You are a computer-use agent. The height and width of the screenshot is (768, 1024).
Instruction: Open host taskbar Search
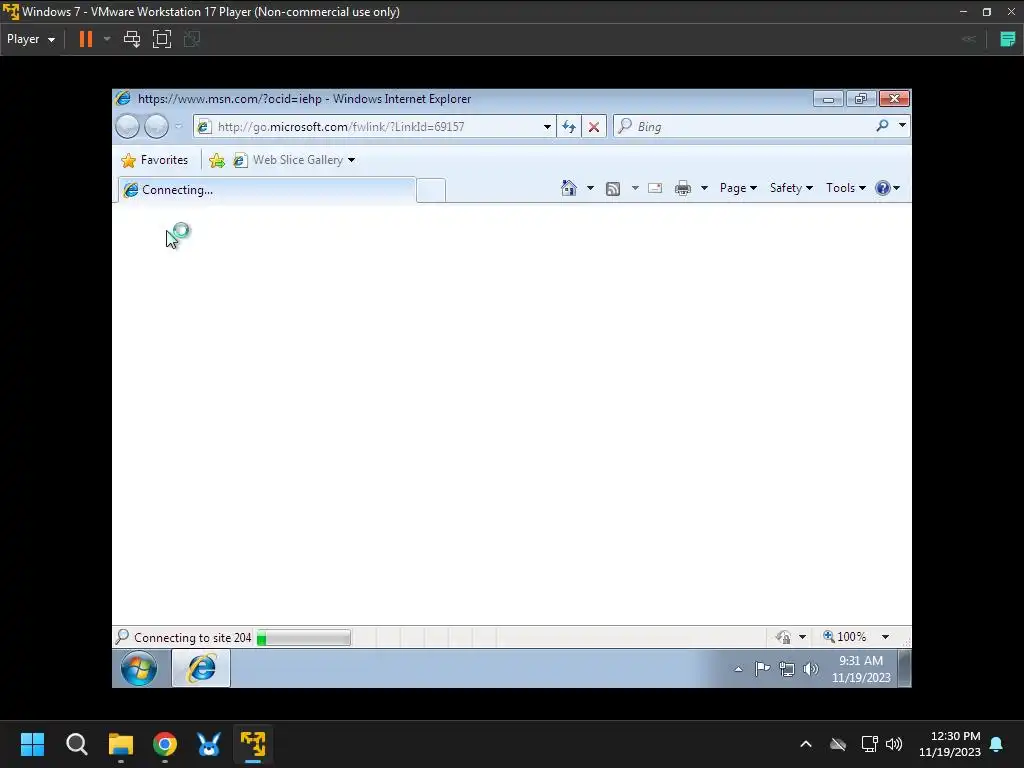[x=76, y=744]
